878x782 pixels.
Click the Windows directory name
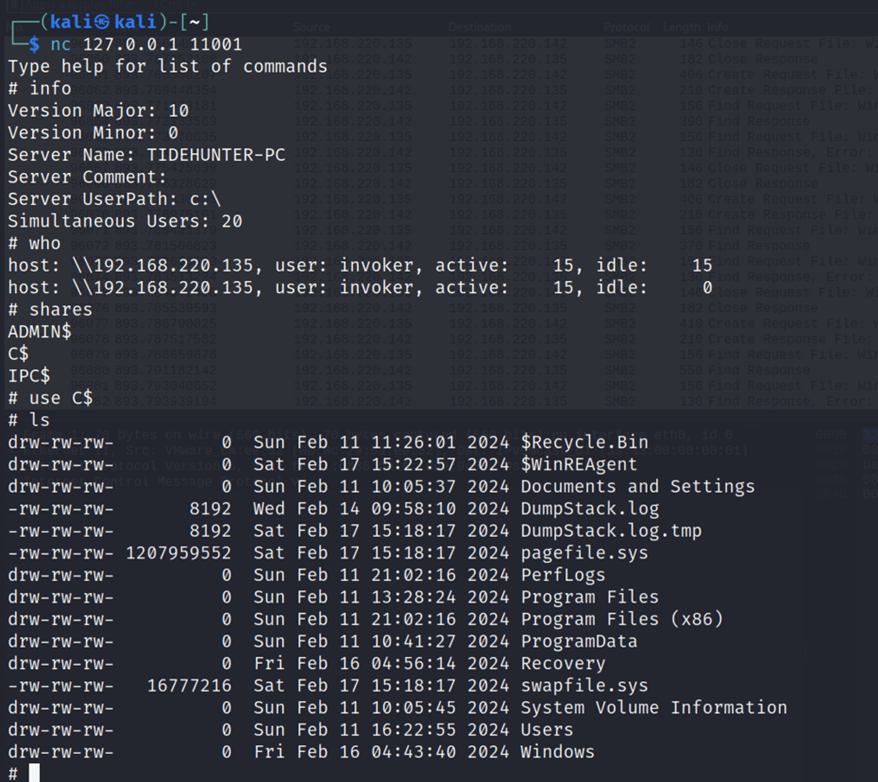coord(558,752)
